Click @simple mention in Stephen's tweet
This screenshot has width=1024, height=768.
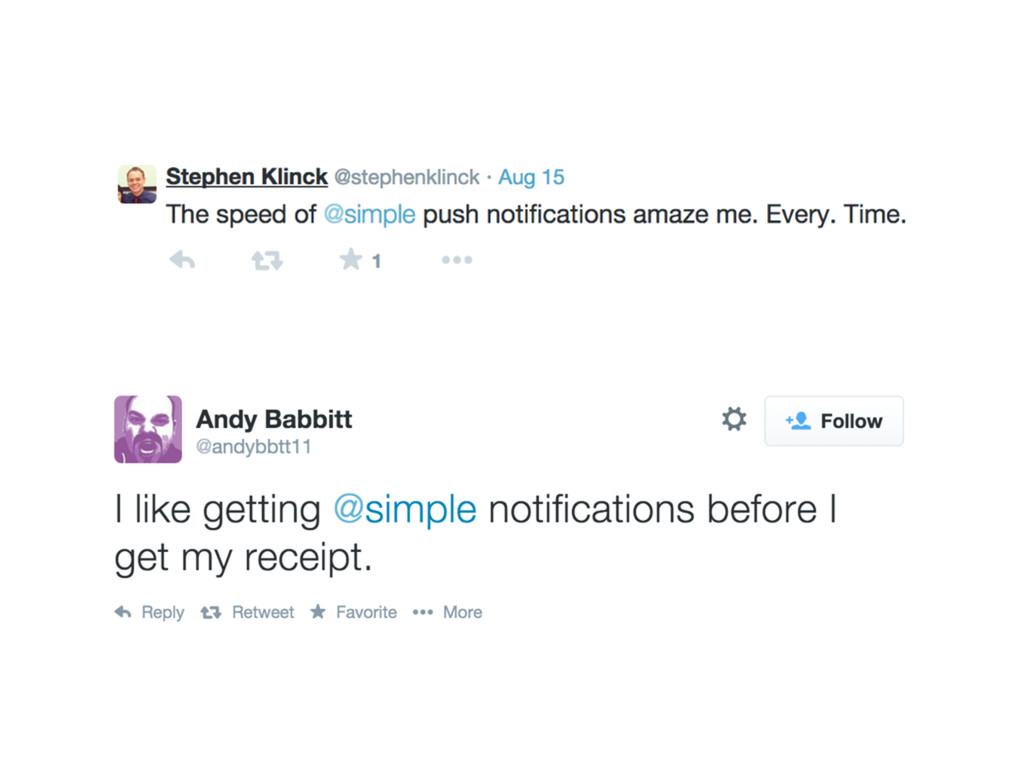point(370,214)
